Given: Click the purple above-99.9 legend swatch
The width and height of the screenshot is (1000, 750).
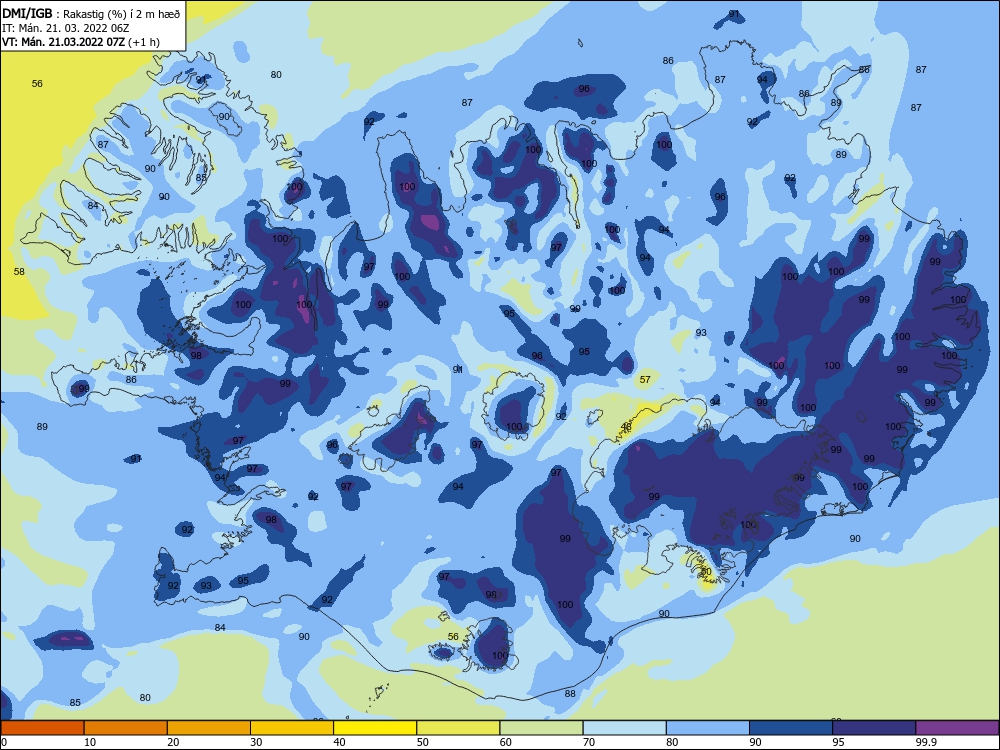Looking at the screenshot, I should 957,728.
